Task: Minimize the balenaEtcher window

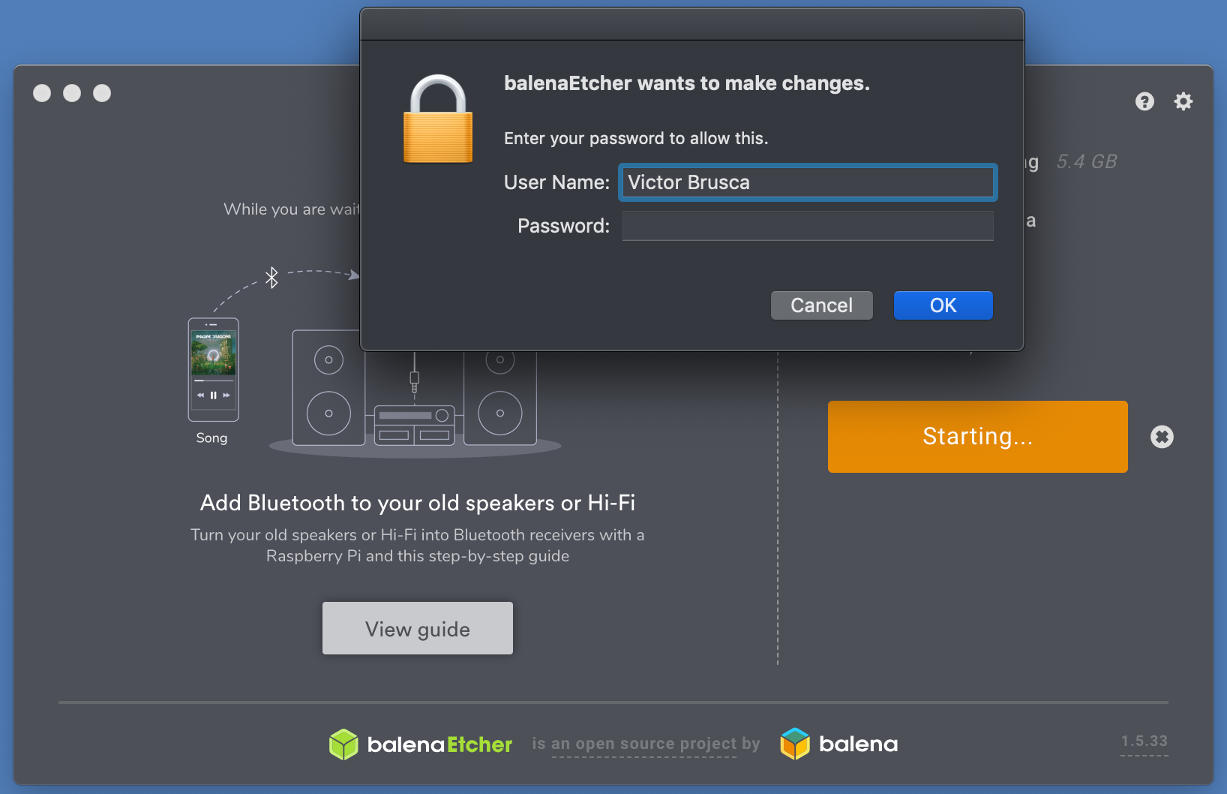Action: [x=72, y=93]
